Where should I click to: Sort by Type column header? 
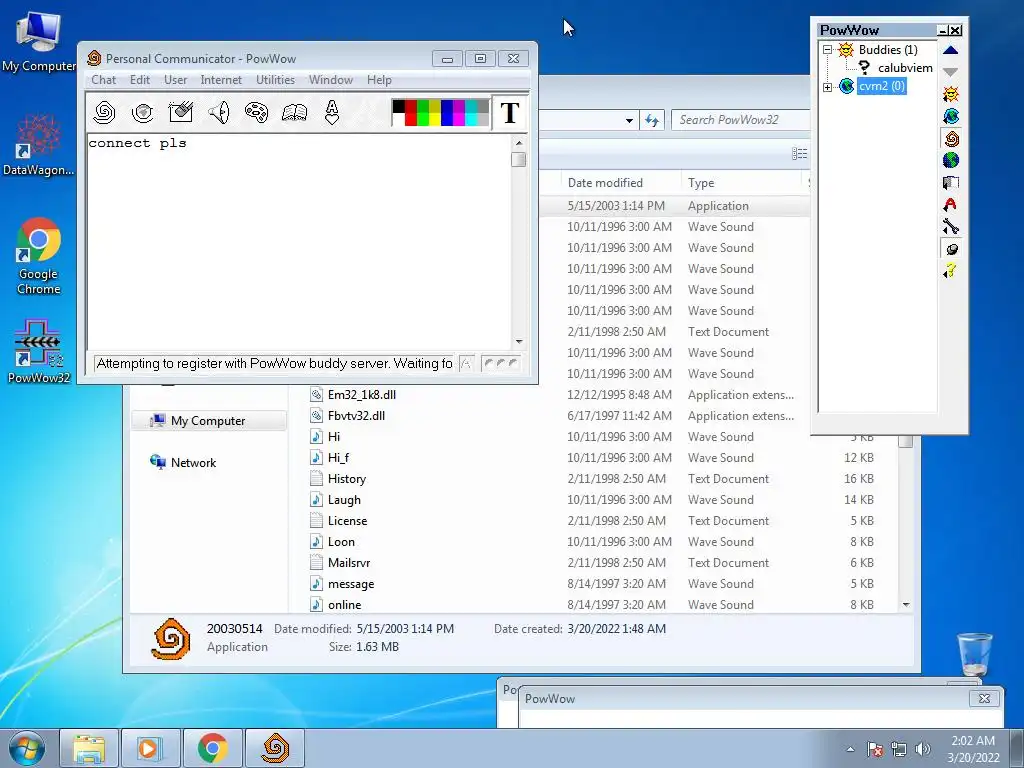(741, 183)
